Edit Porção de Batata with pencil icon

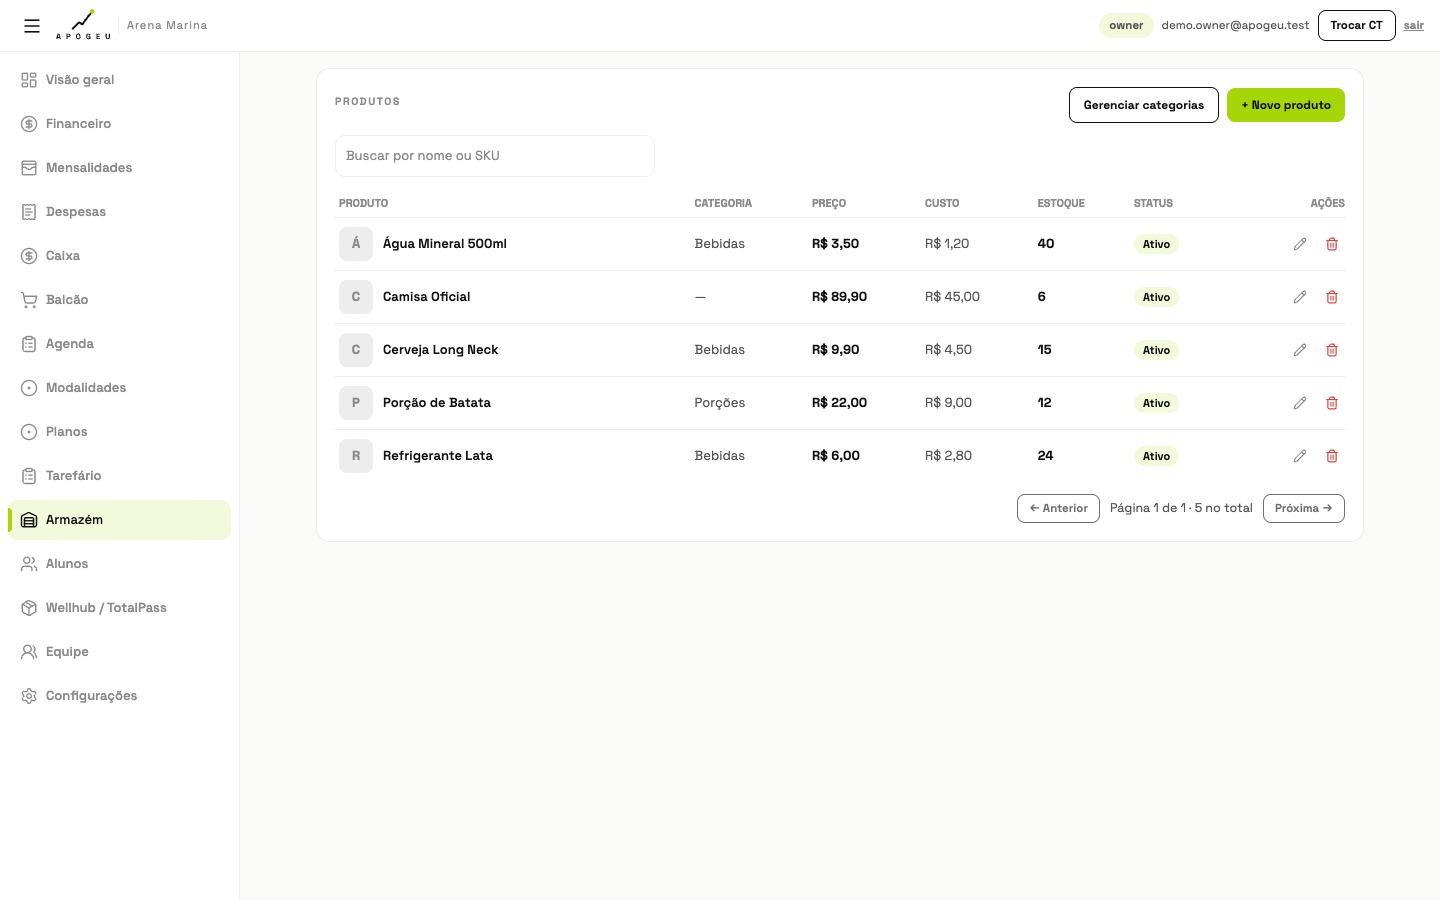[x=1300, y=403]
